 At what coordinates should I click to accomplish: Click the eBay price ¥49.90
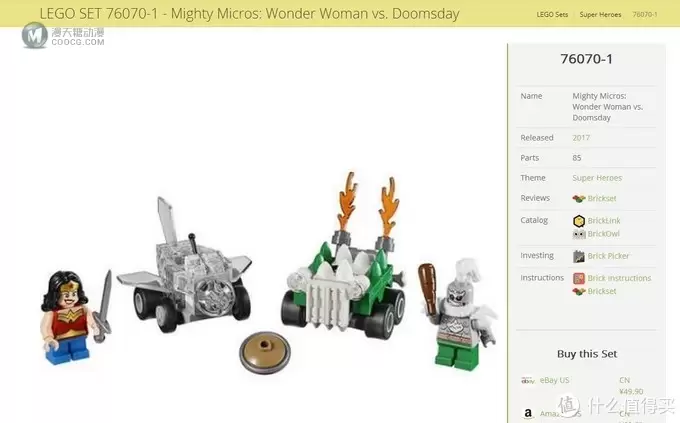tap(631, 391)
